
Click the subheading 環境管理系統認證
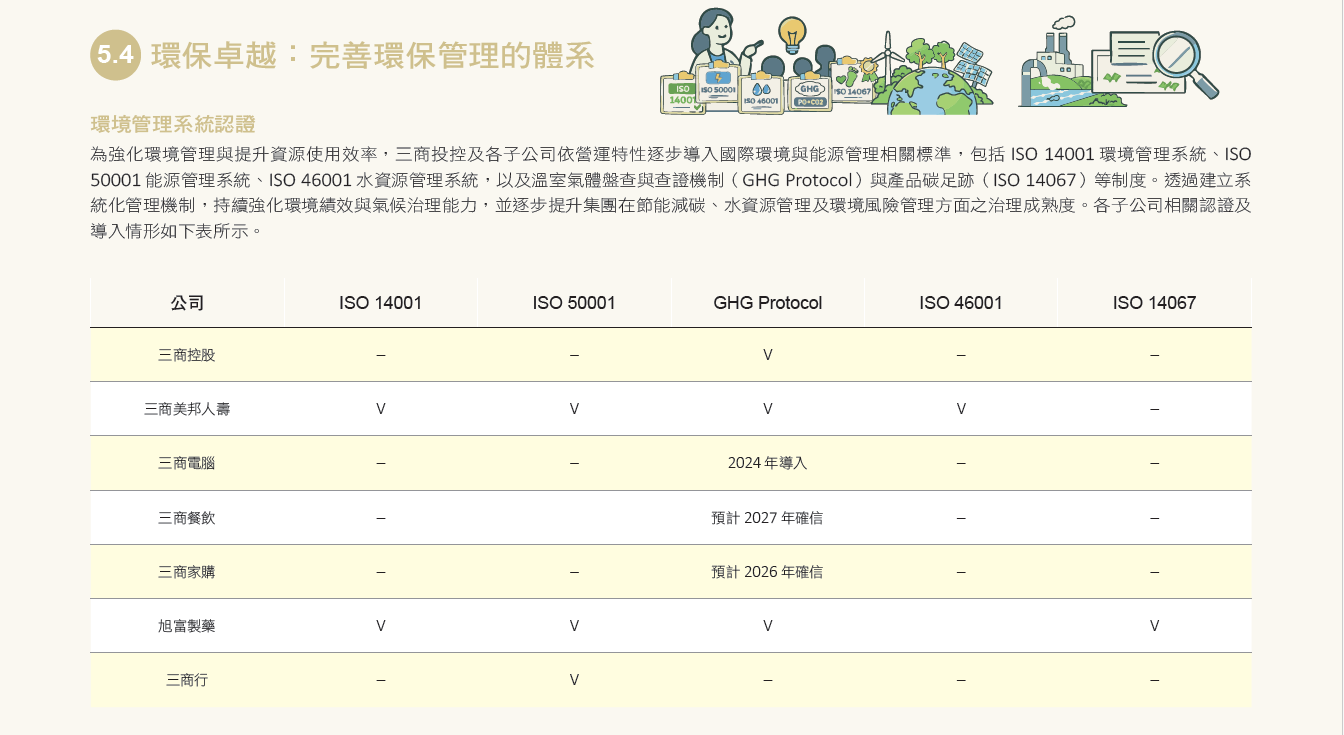[173, 124]
